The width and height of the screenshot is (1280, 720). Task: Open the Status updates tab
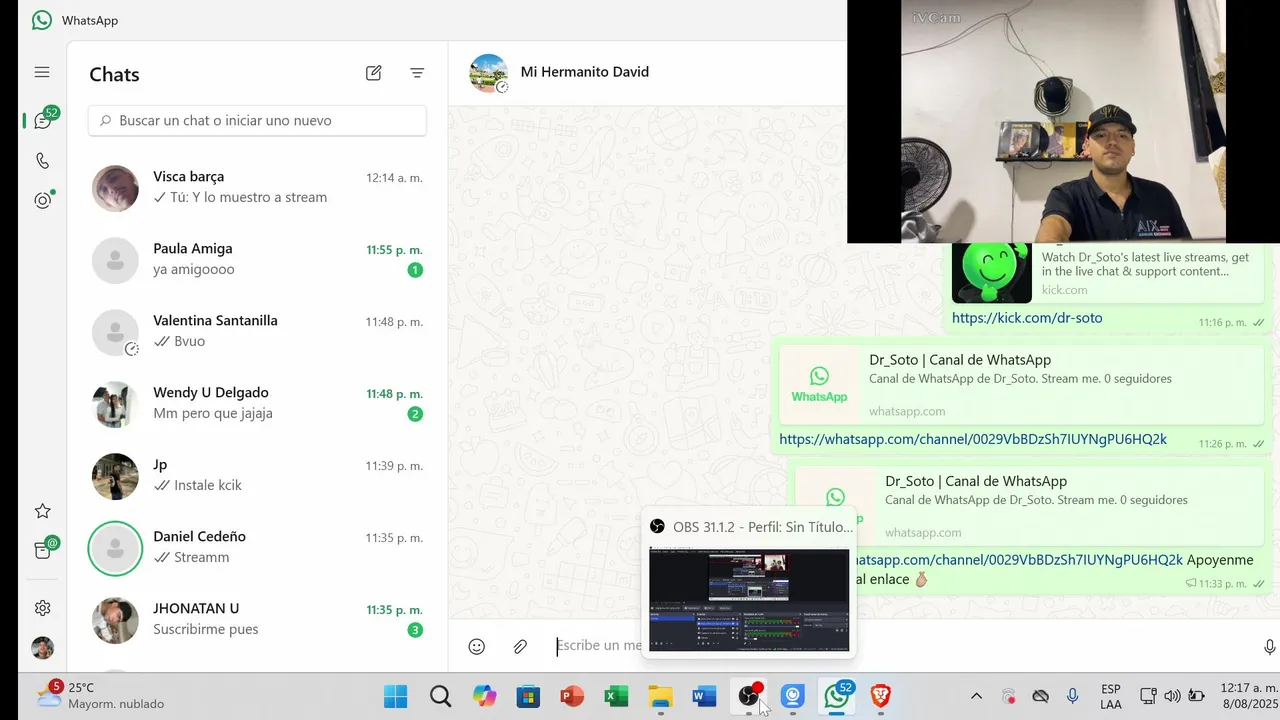point(42,200)
